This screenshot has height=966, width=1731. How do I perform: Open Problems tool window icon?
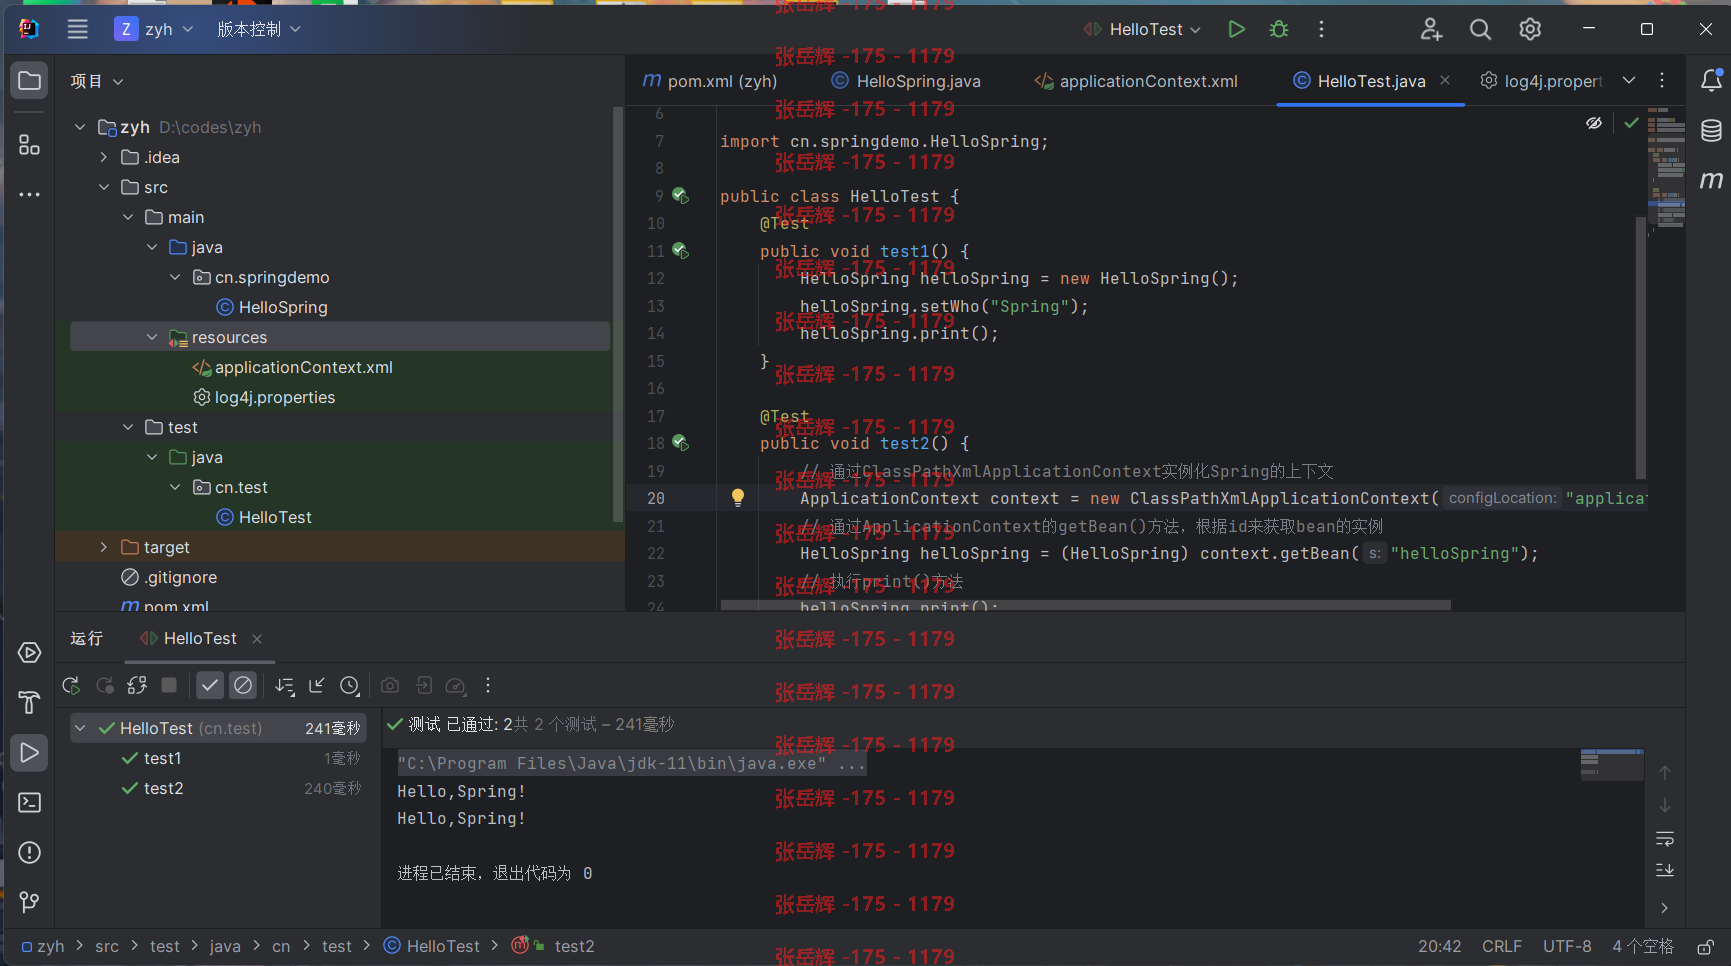[x=29, y=853]
